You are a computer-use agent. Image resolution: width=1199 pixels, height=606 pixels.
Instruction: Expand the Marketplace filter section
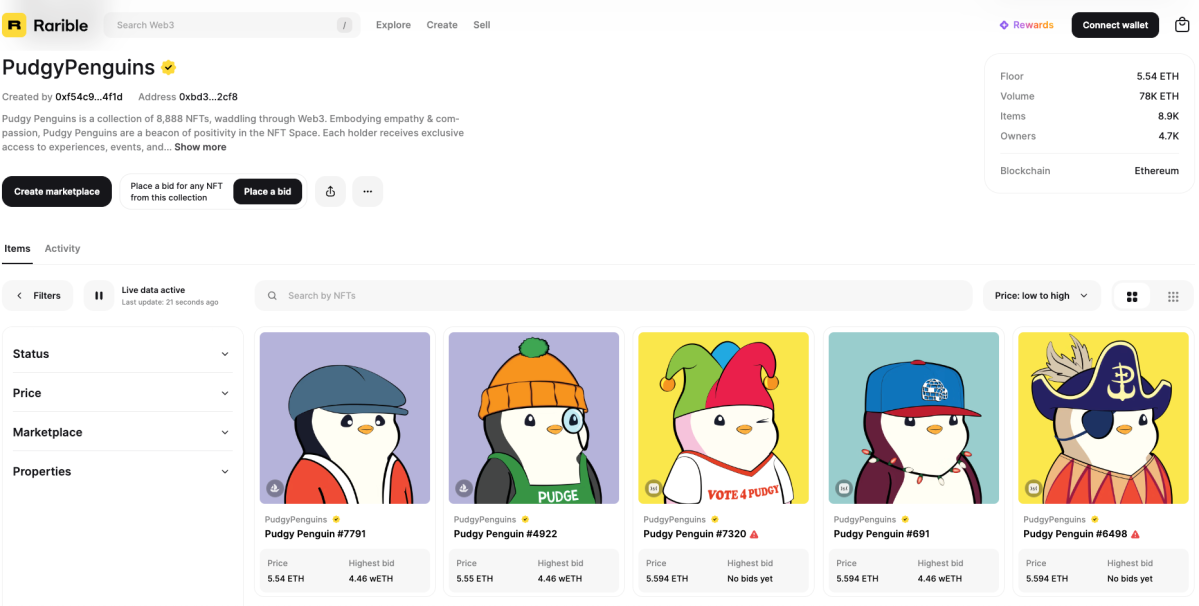pyautogui.click(x=122, y=432)
